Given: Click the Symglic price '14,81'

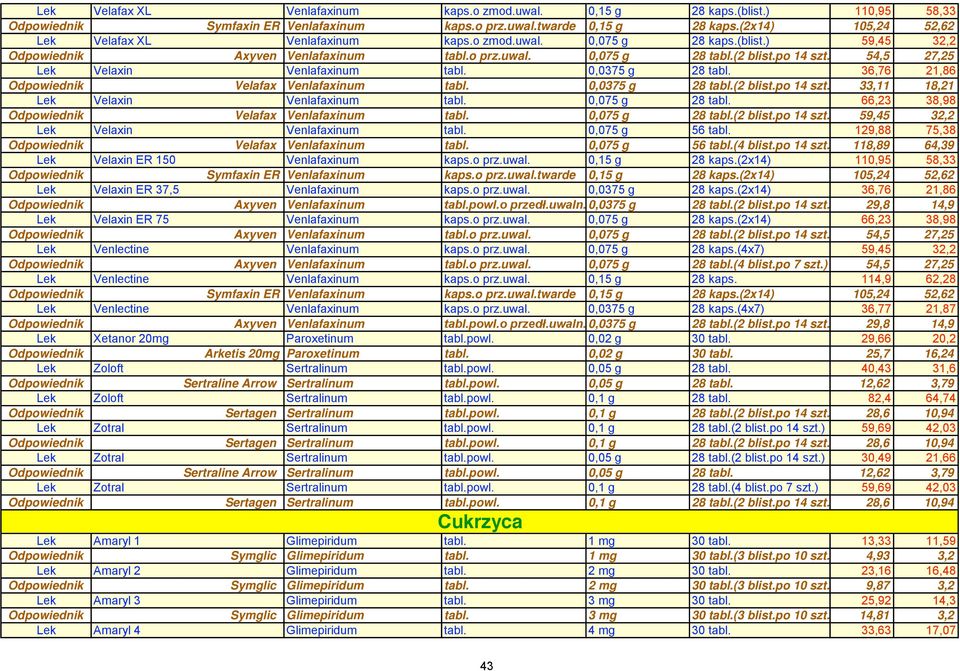Looking at the screenshot, I should point(876,615).
